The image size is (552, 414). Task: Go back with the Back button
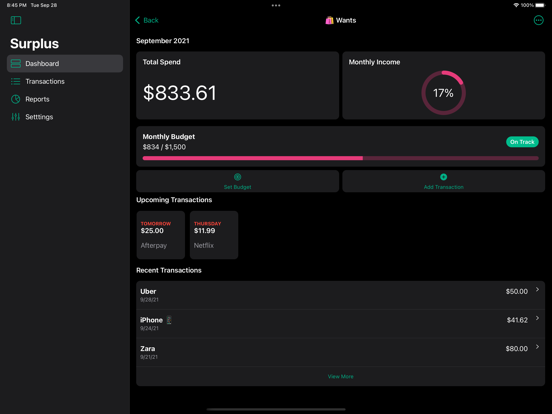click(x=147, y=20)
